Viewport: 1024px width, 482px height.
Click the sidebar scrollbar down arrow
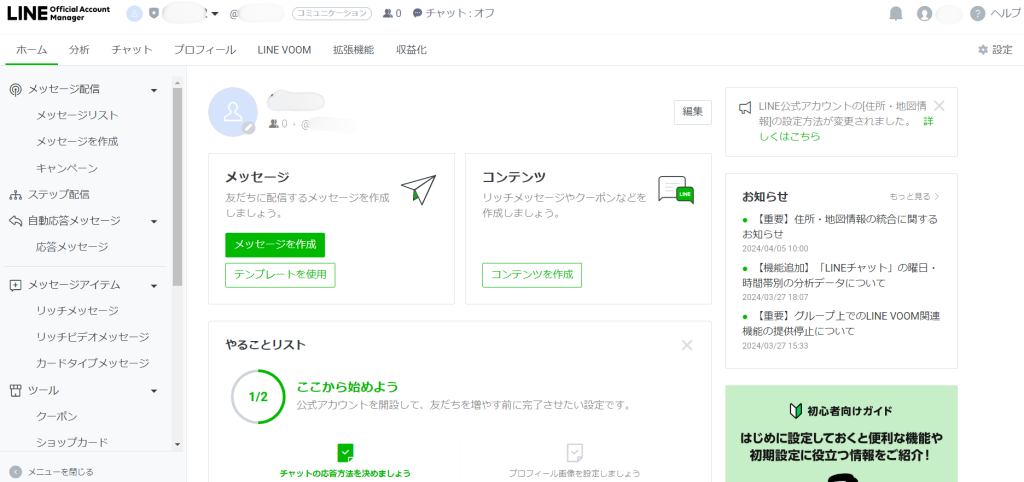coord(177,444)
